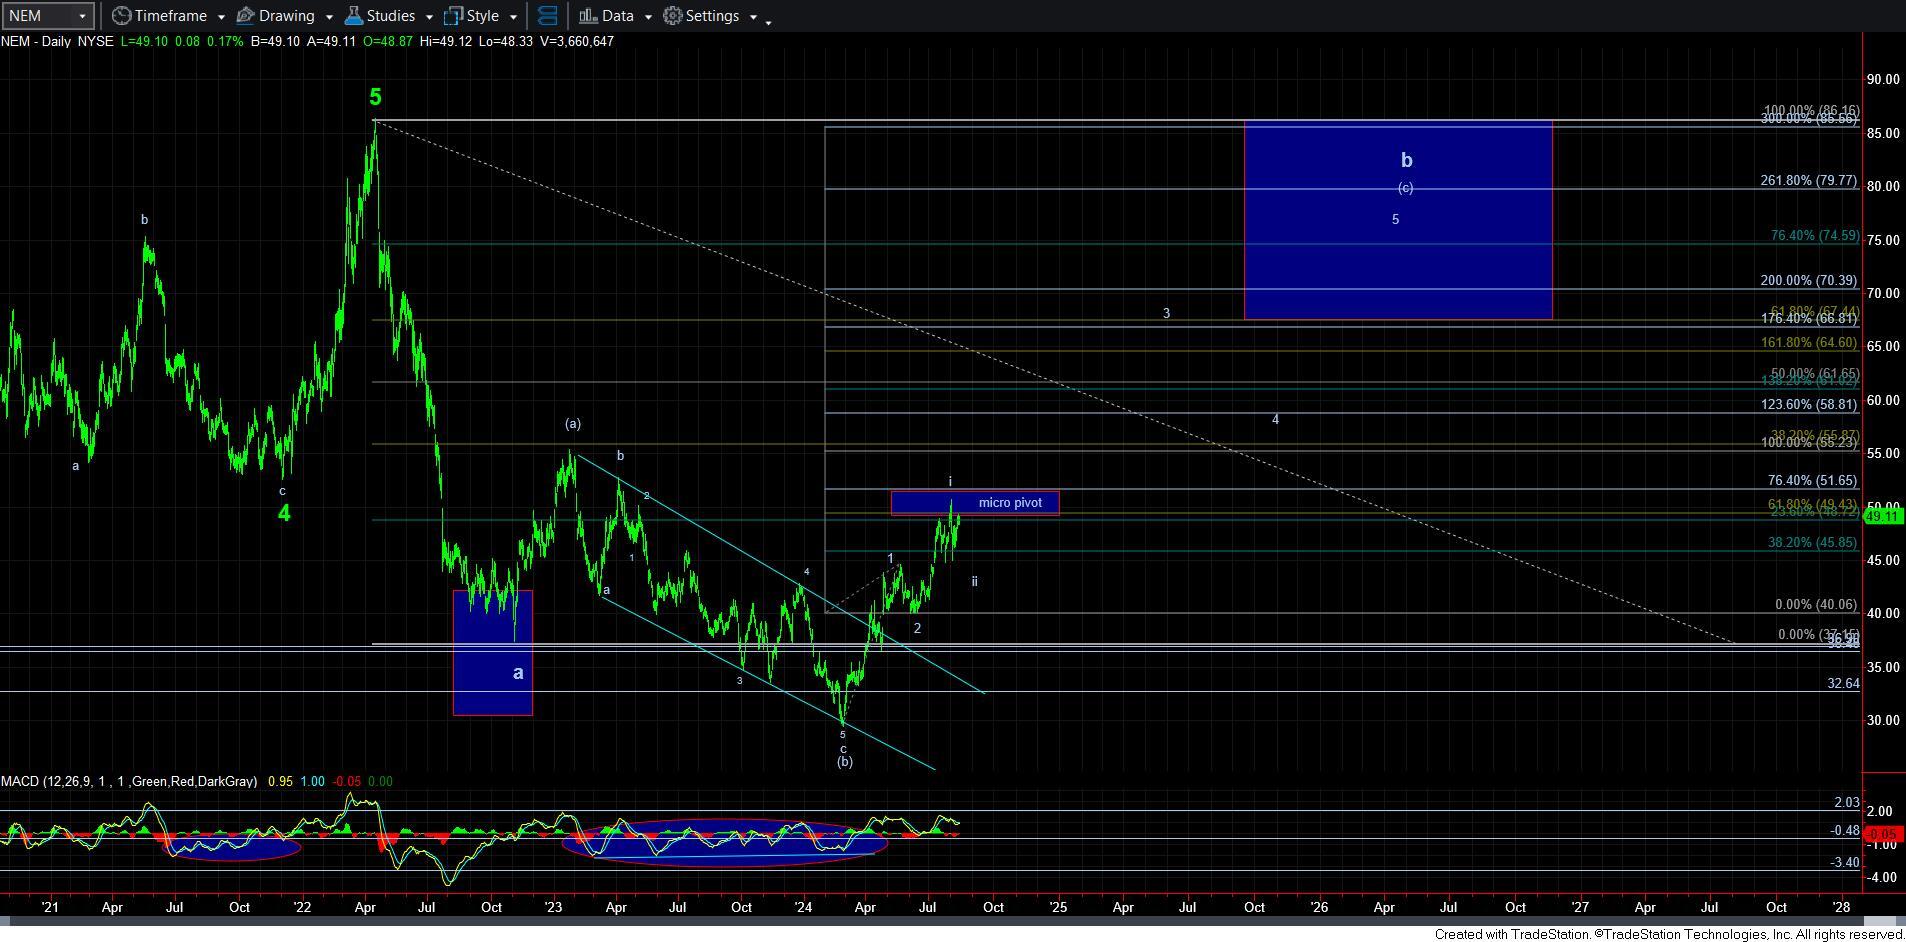Click the wave '3' projection label

click(1166, 313)
